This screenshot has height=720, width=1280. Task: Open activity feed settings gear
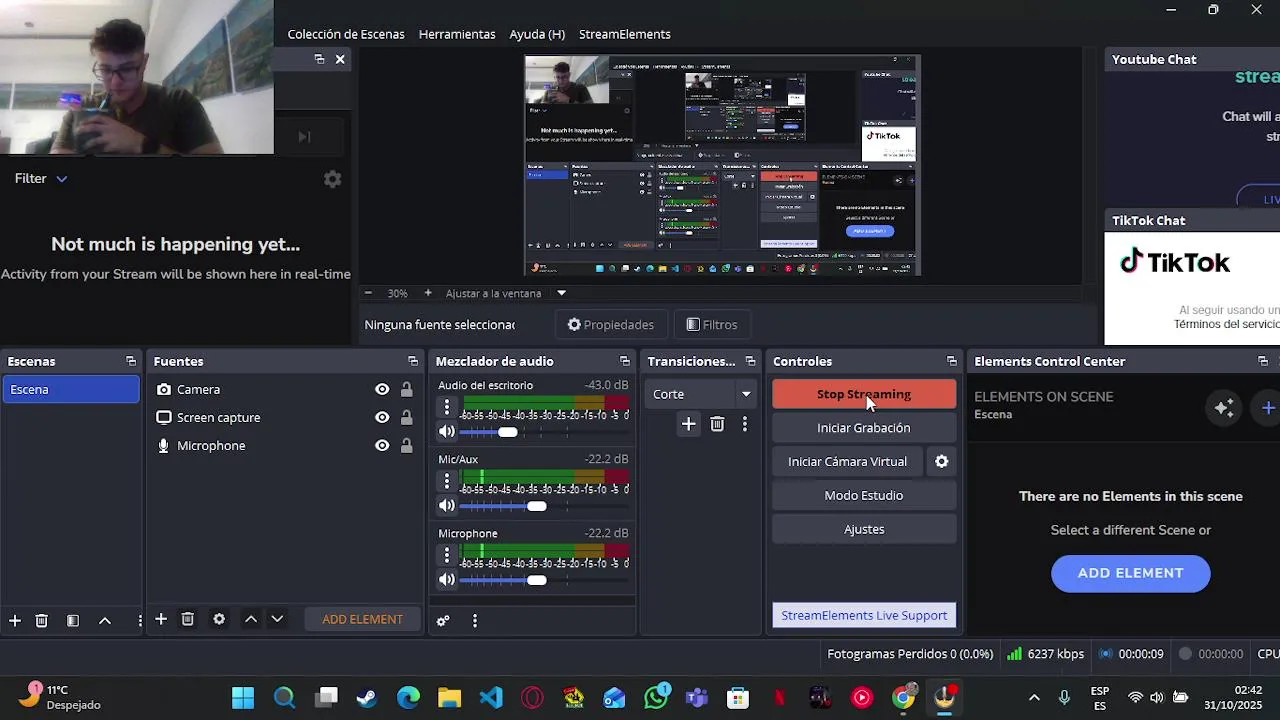coord(333,179)
